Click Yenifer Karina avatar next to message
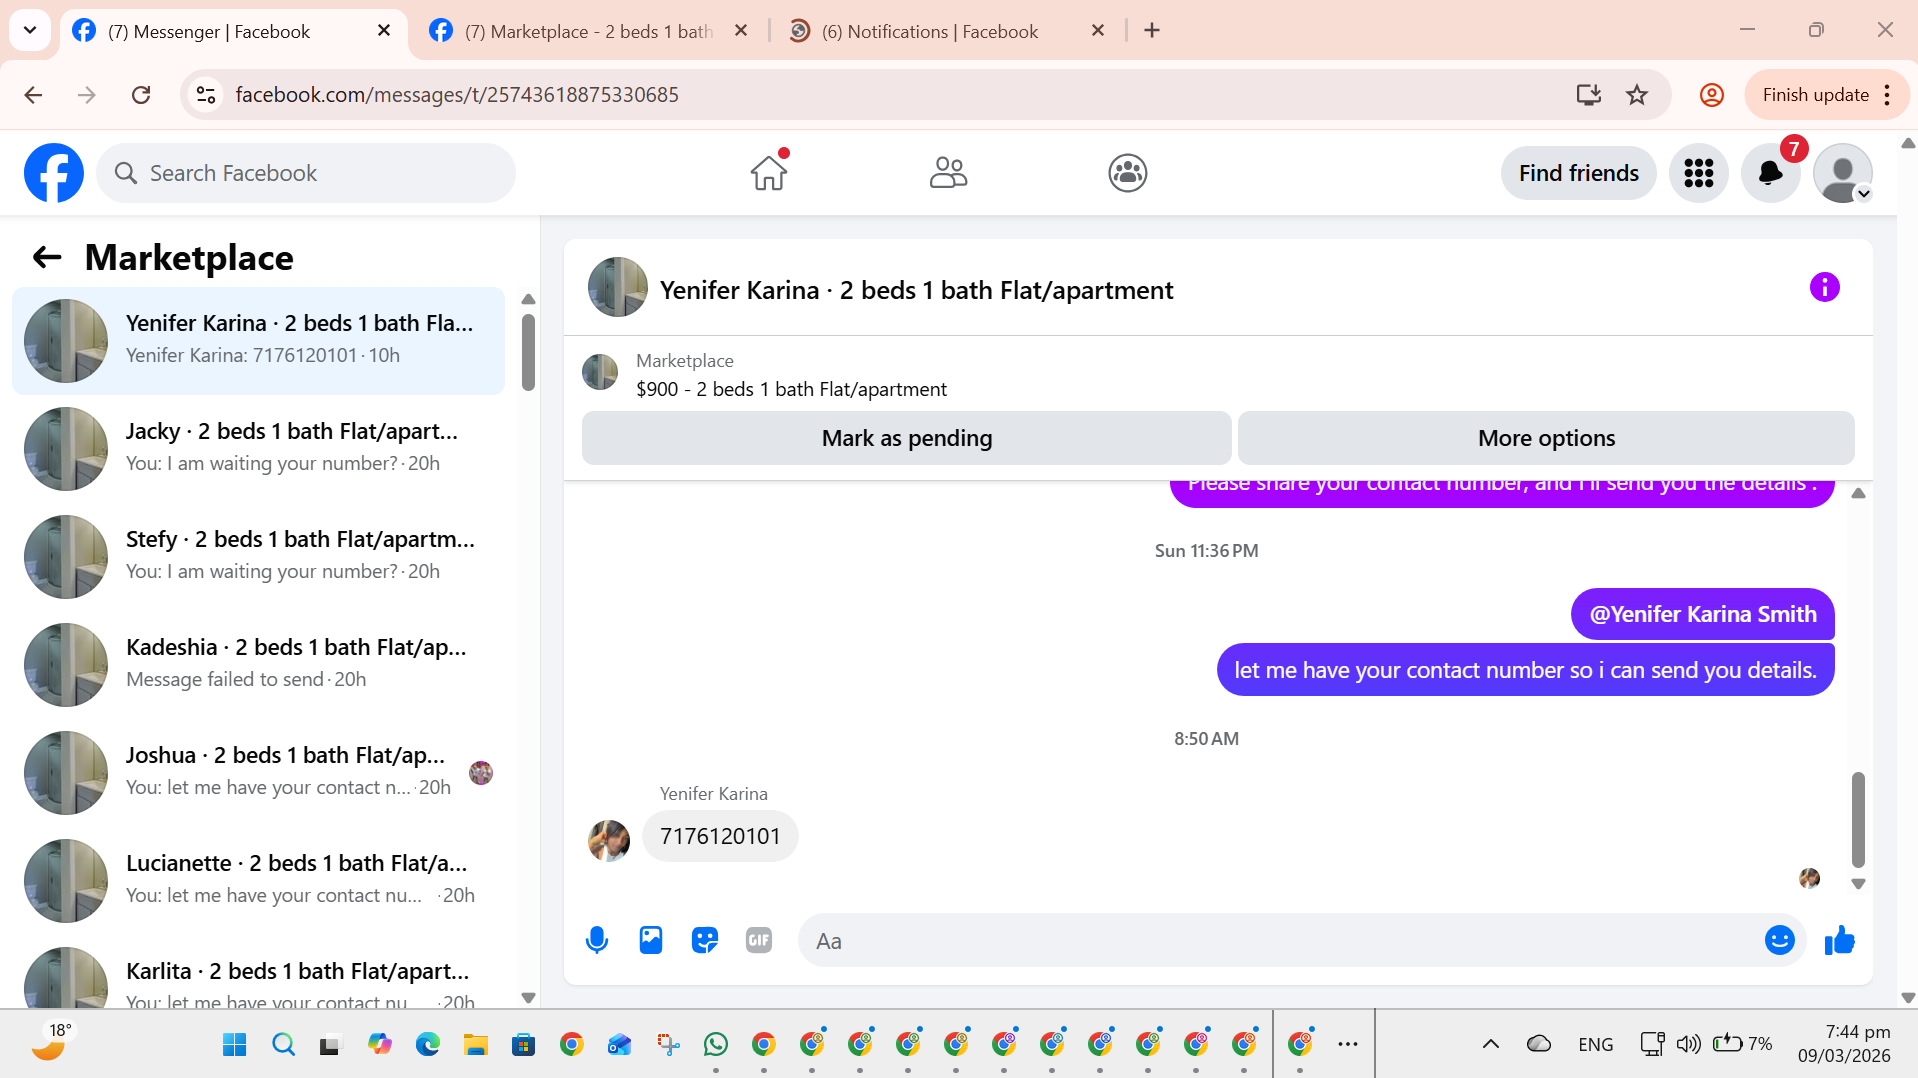Viewport: 1918px width, 1078px height. 609,840
